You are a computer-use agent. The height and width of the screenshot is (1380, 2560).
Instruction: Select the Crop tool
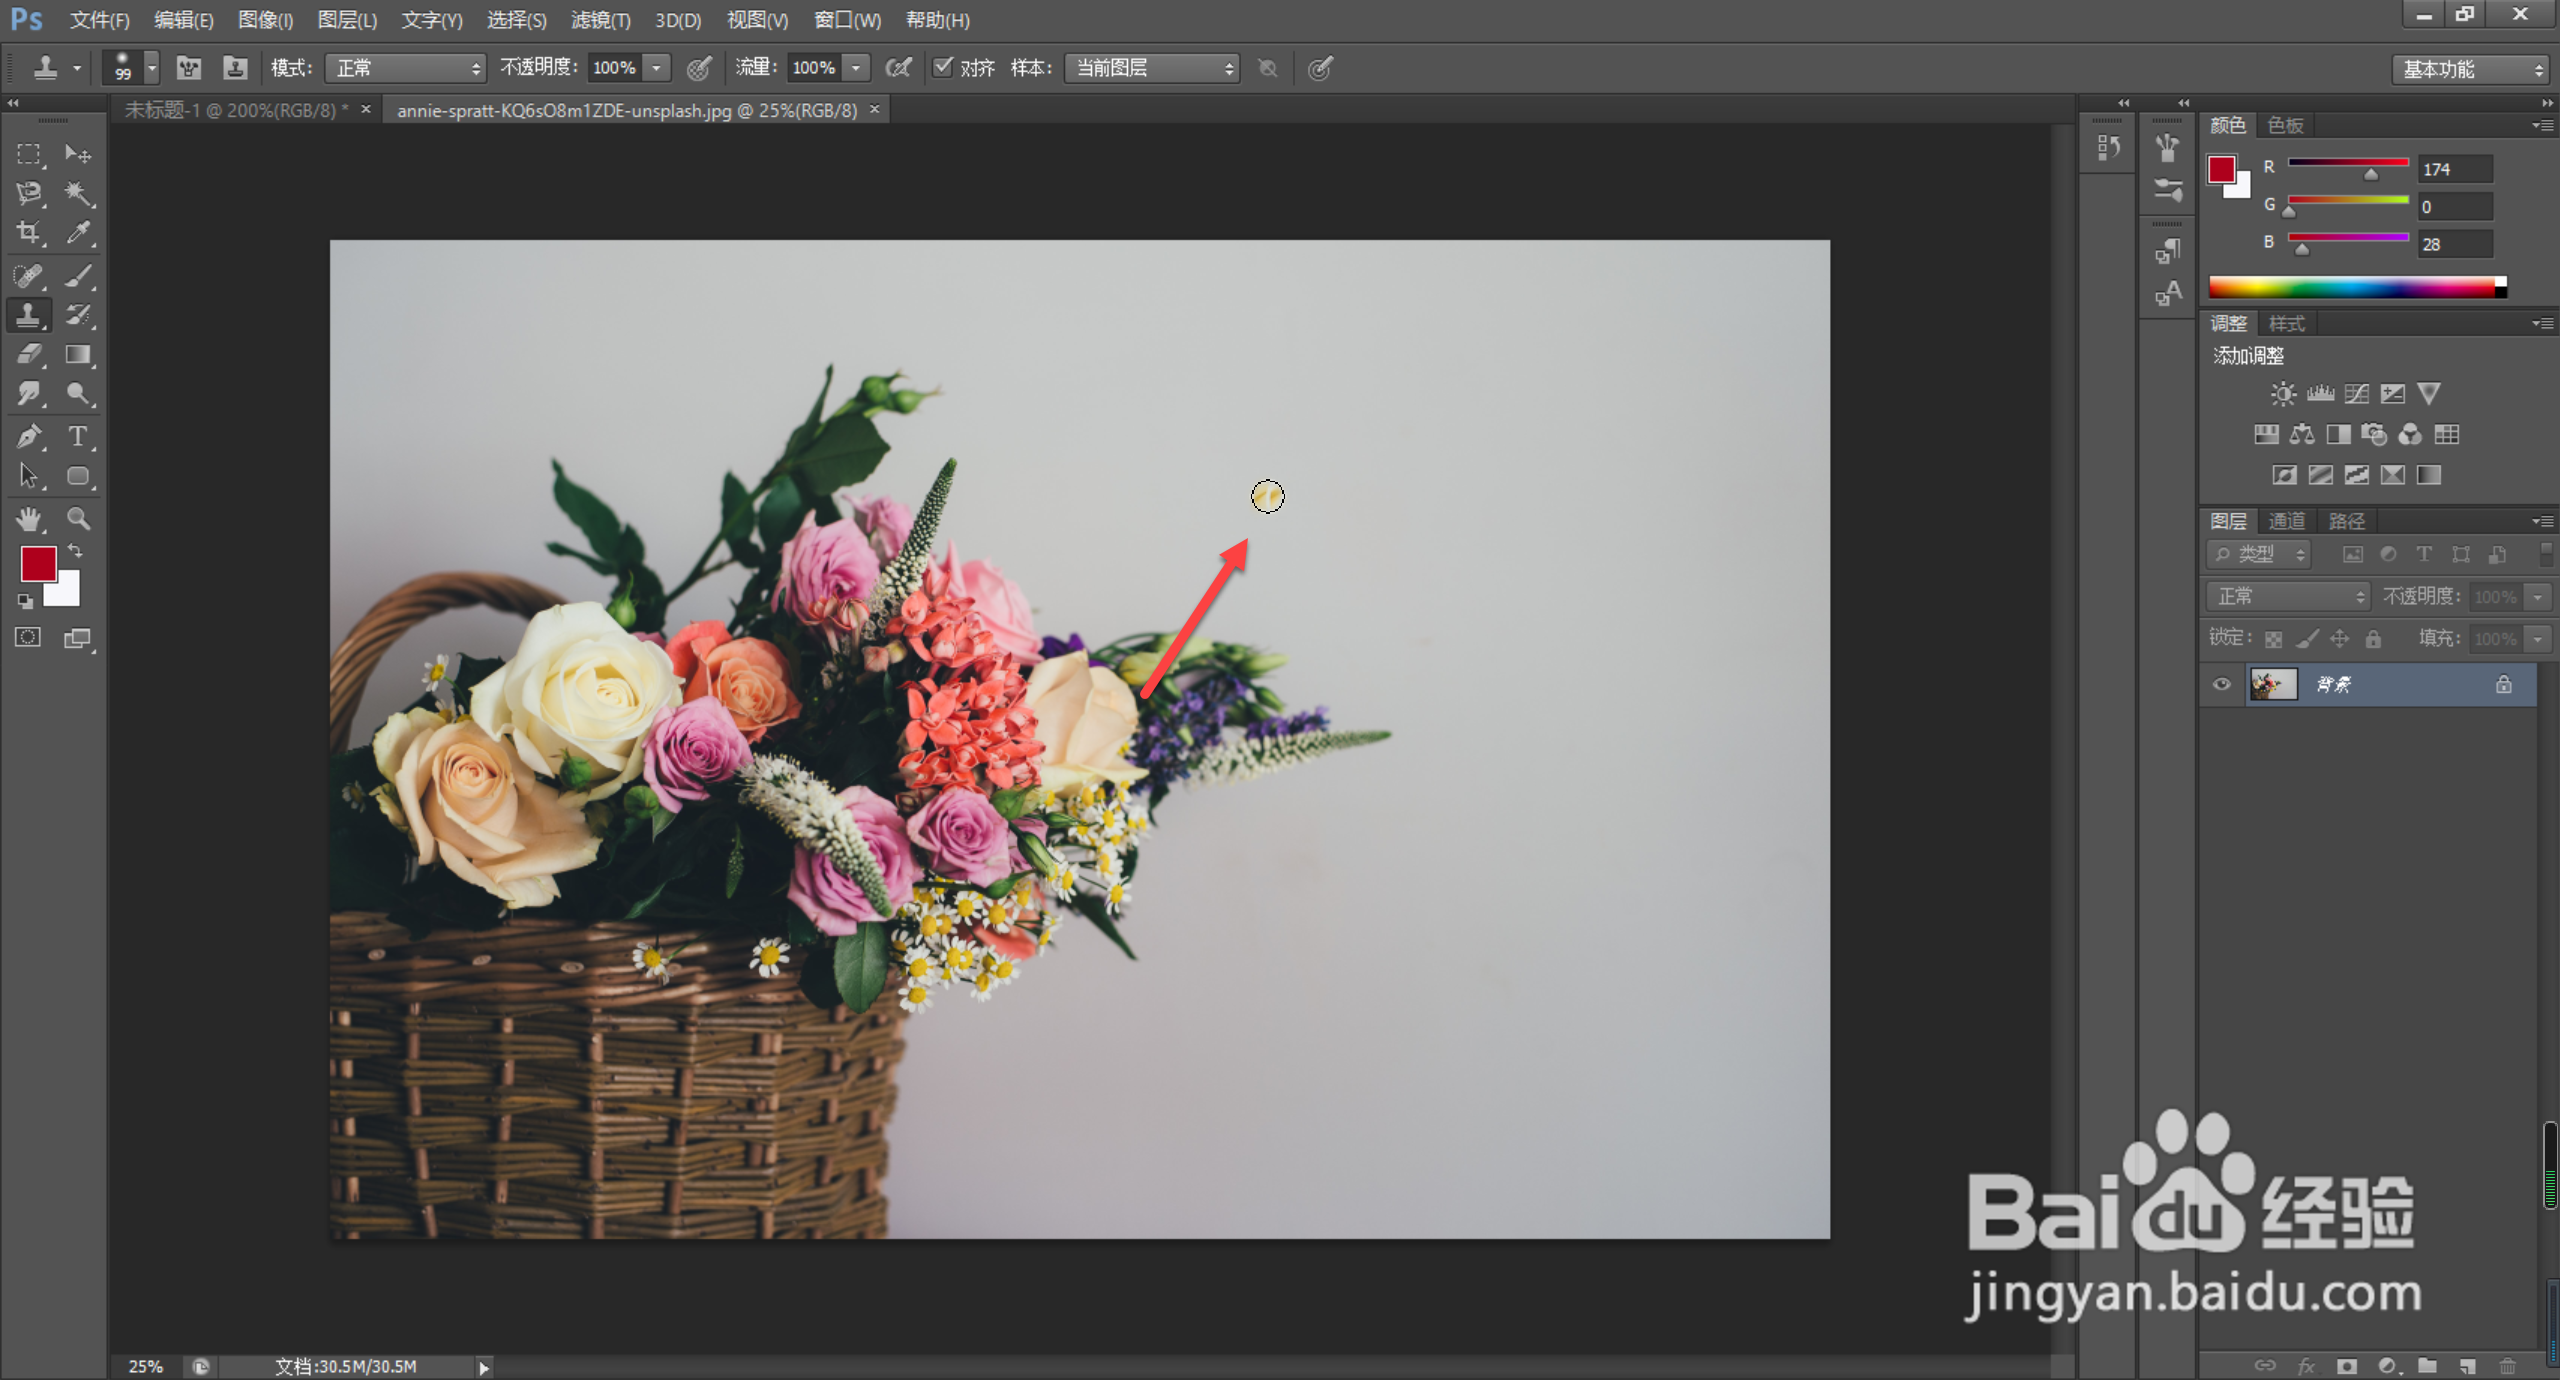pyautogui.click(x=28, y=233)
